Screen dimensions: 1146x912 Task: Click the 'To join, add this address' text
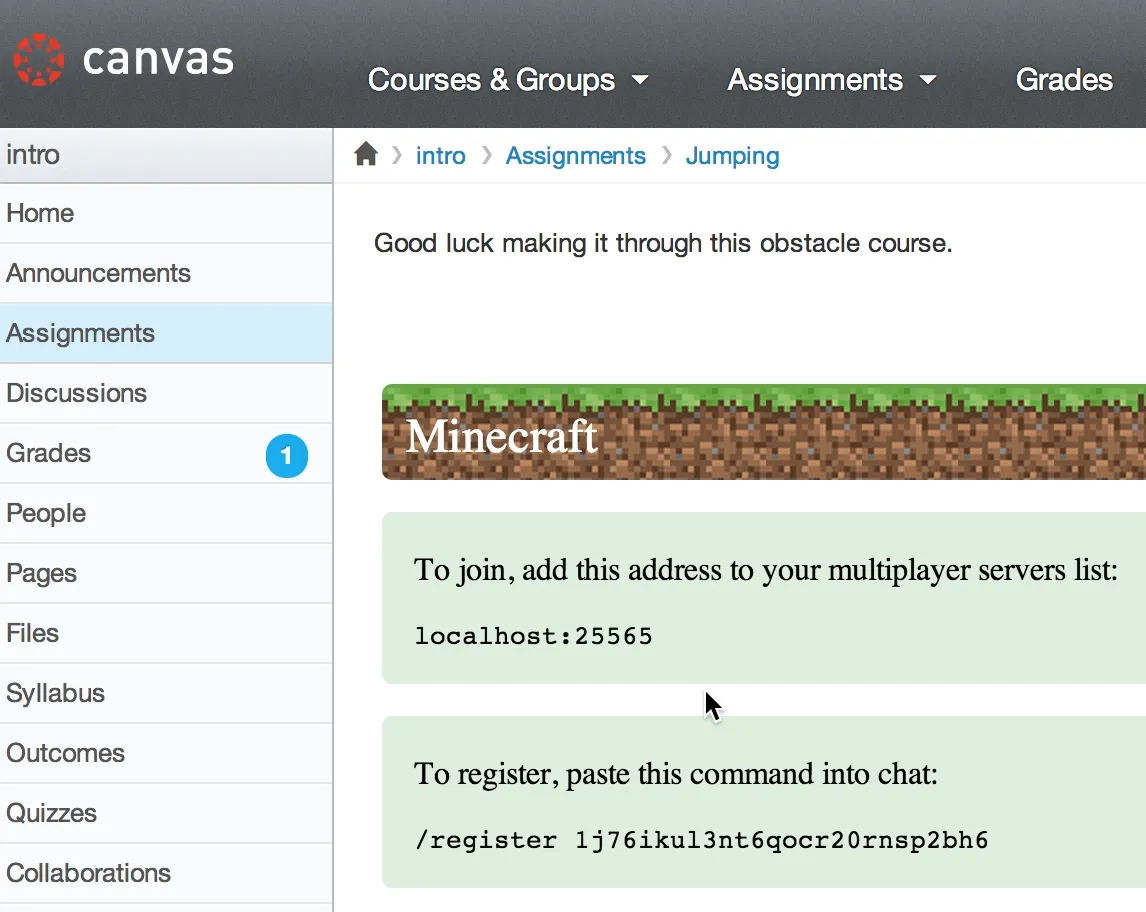tap(765, 570)
